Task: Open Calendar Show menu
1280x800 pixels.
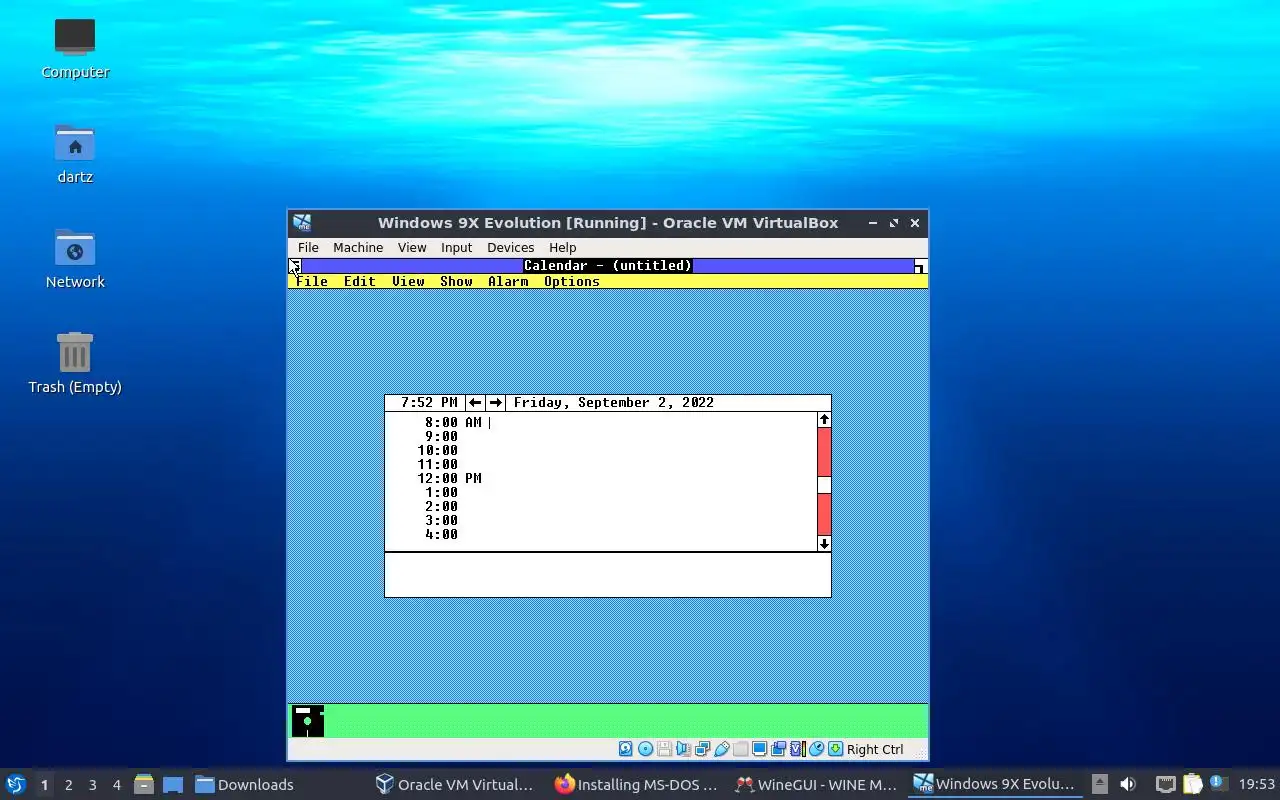Action: coord(456,281)
